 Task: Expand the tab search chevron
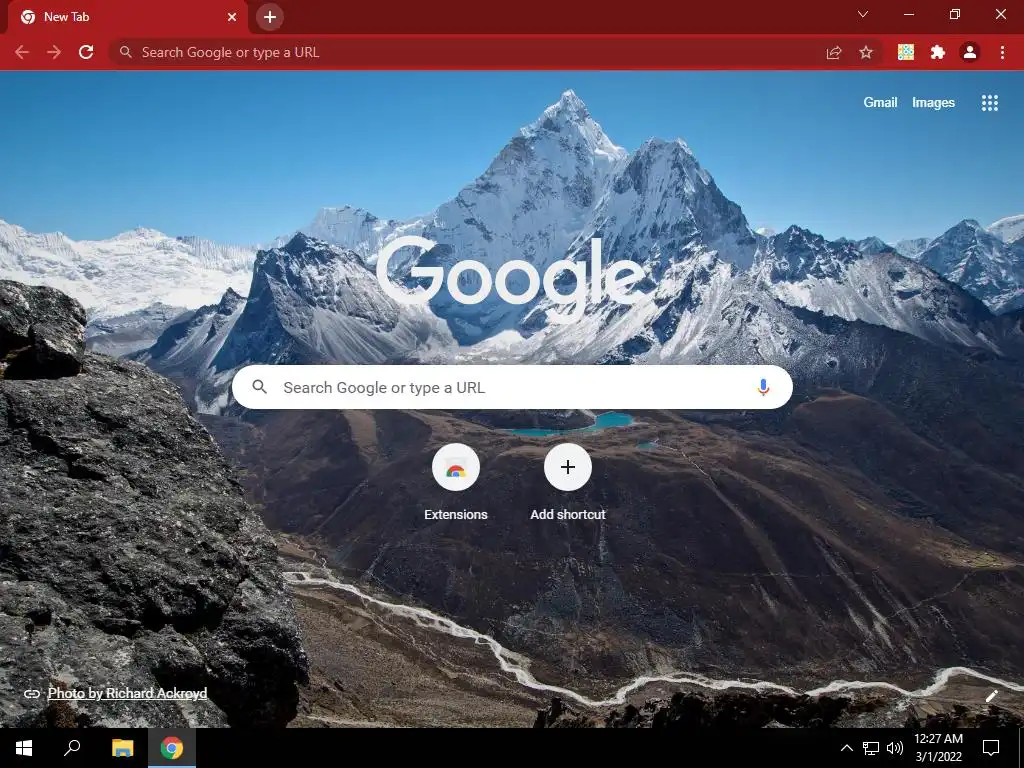coord(863,14)
